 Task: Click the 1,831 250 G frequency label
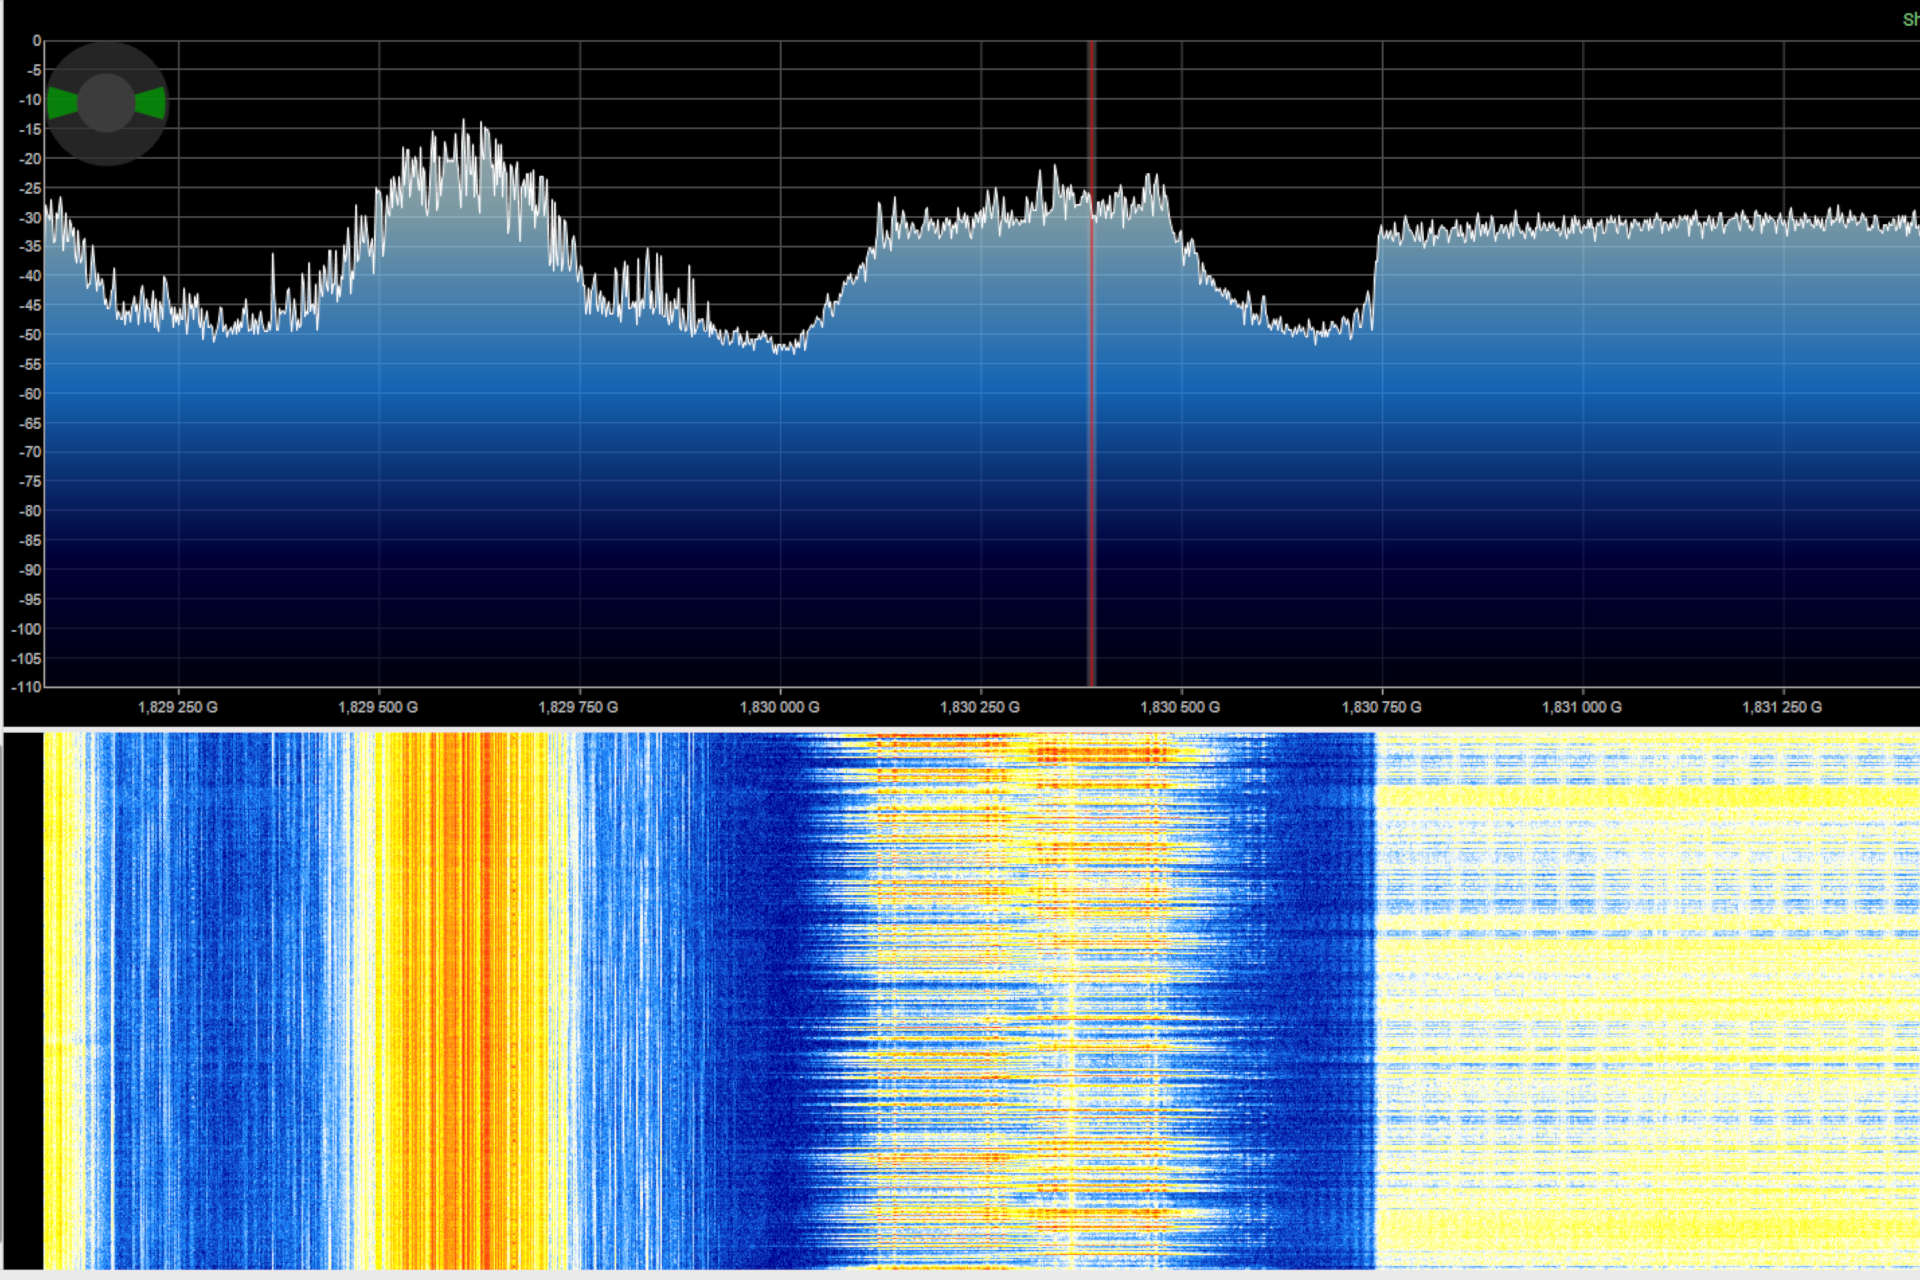[x=1782, y=707]
